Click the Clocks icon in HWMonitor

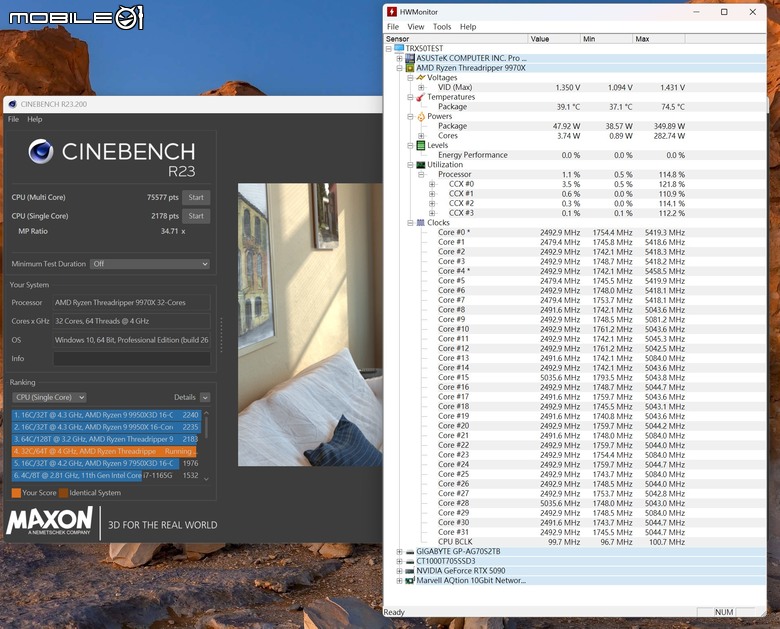[421, 223]
